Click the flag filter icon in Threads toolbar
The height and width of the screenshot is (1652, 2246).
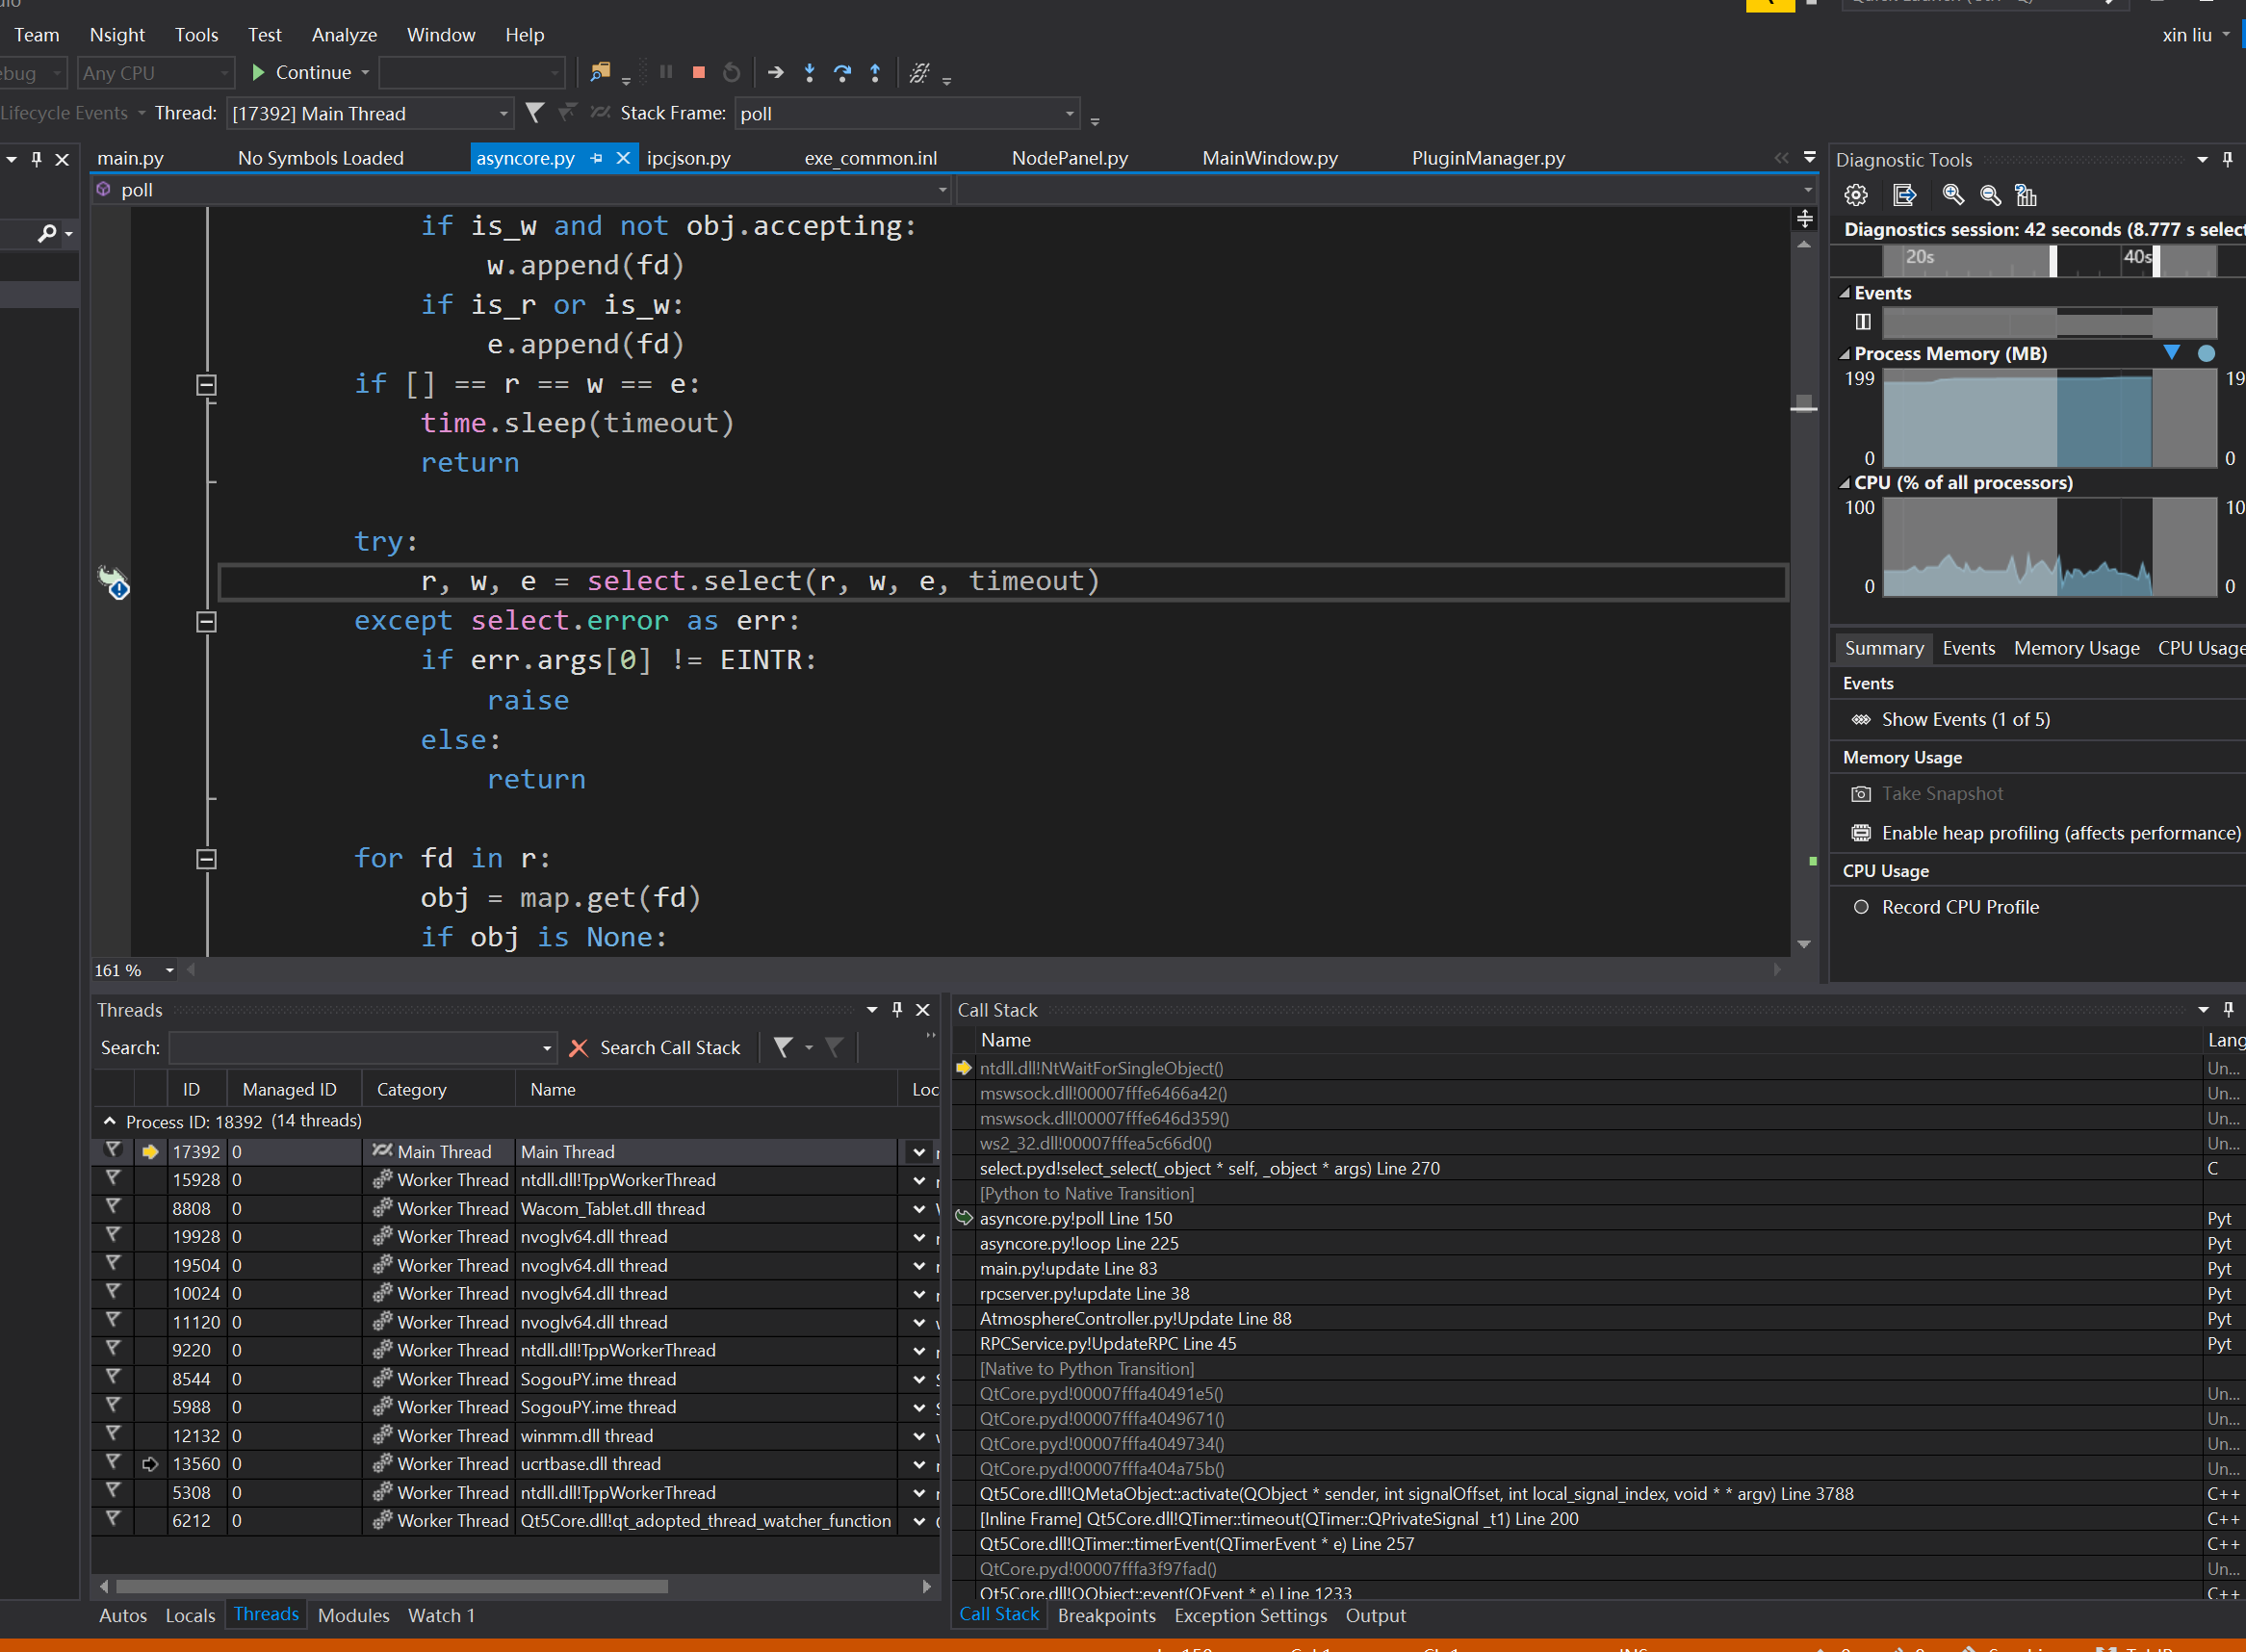pos(783,1048)
